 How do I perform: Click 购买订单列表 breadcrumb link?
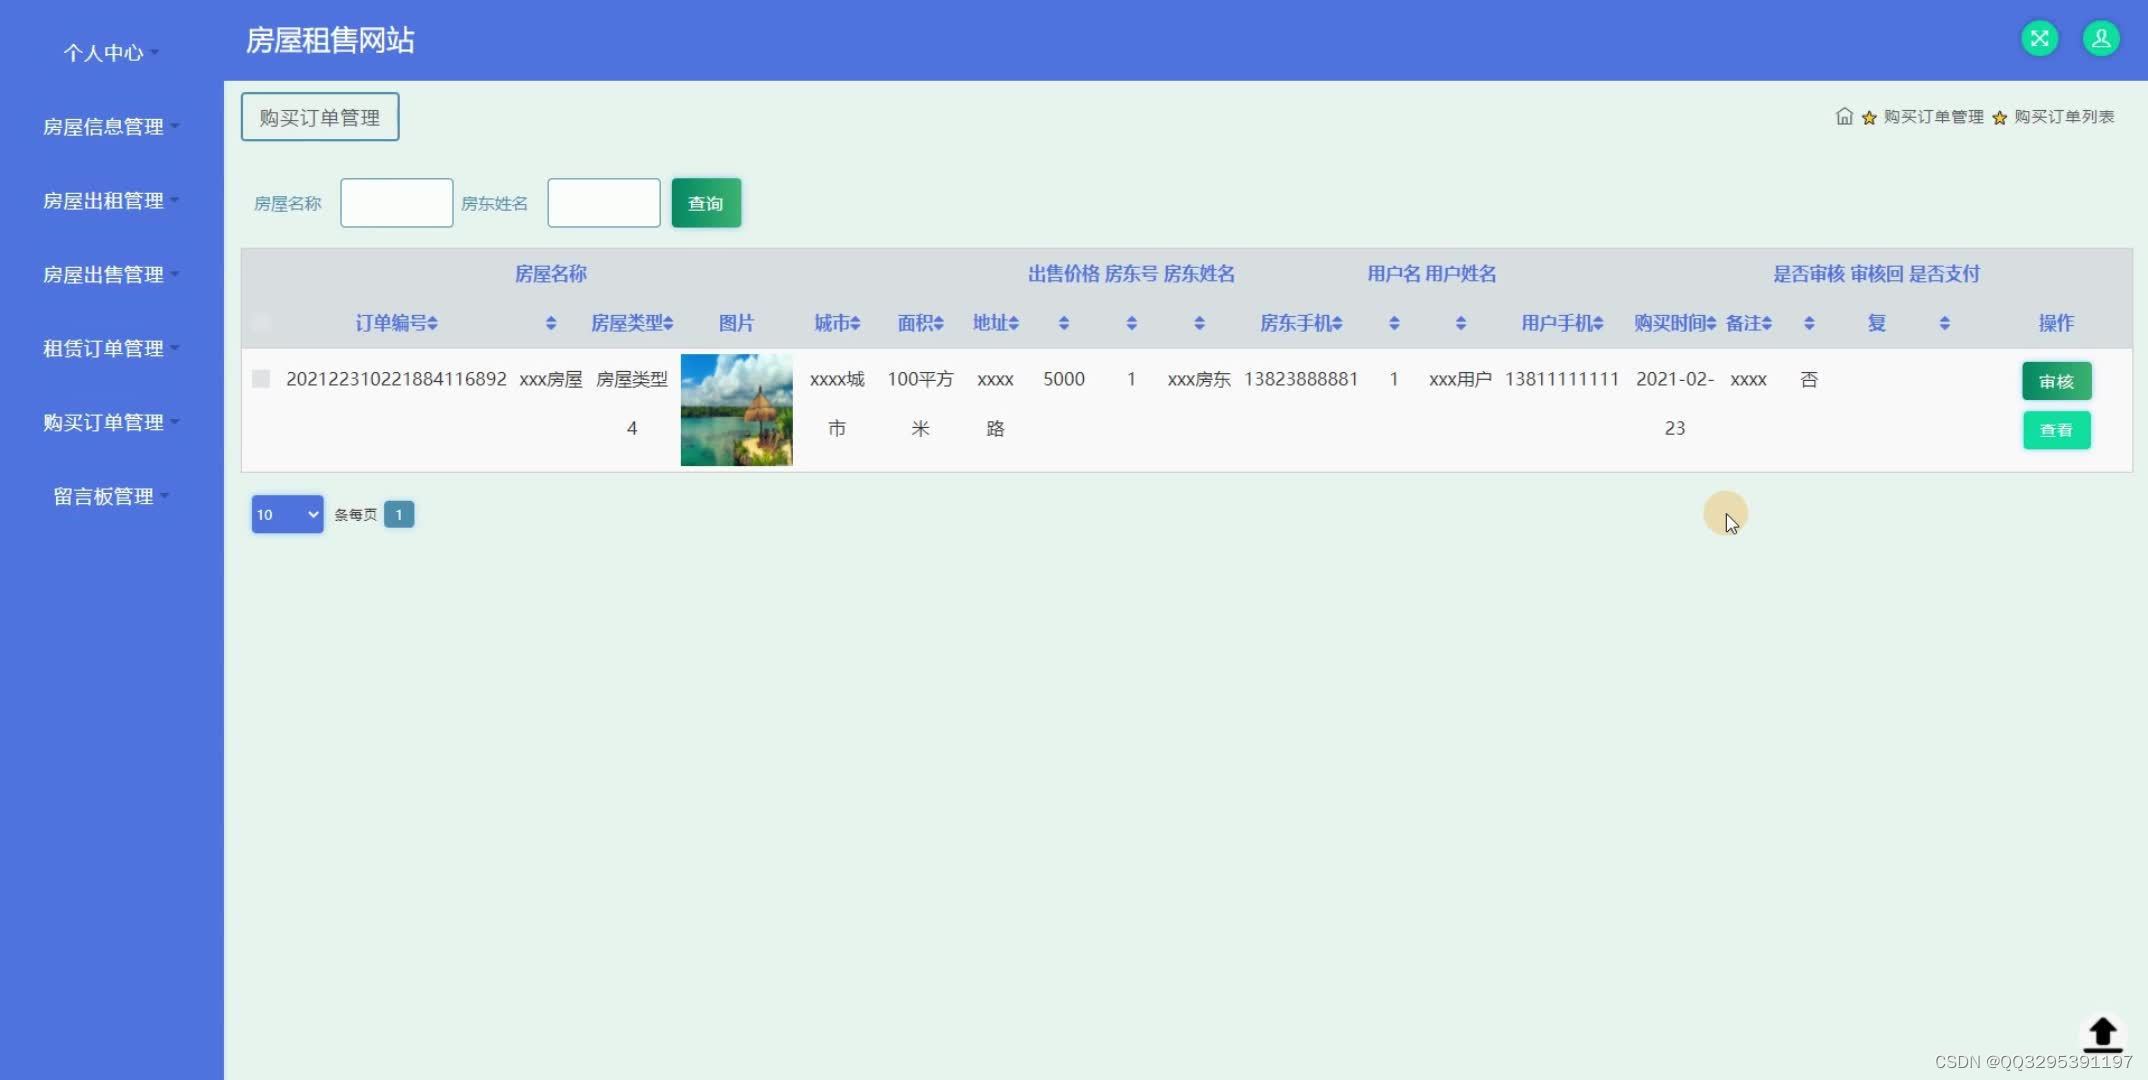point(2064,117)
